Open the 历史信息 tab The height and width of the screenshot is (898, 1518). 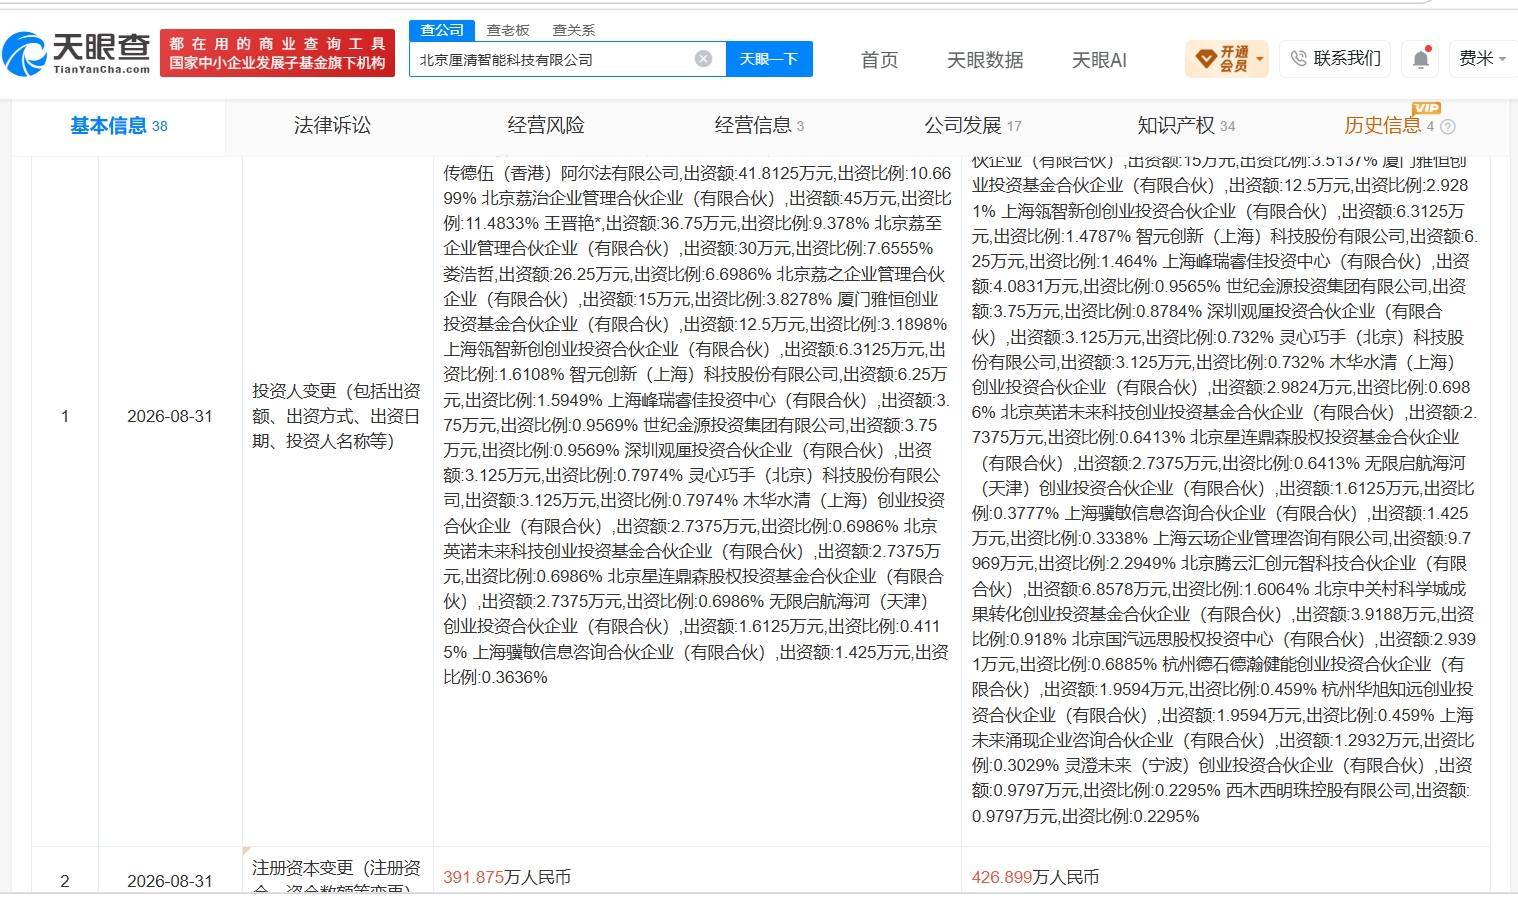click(x=1390, y=126)
